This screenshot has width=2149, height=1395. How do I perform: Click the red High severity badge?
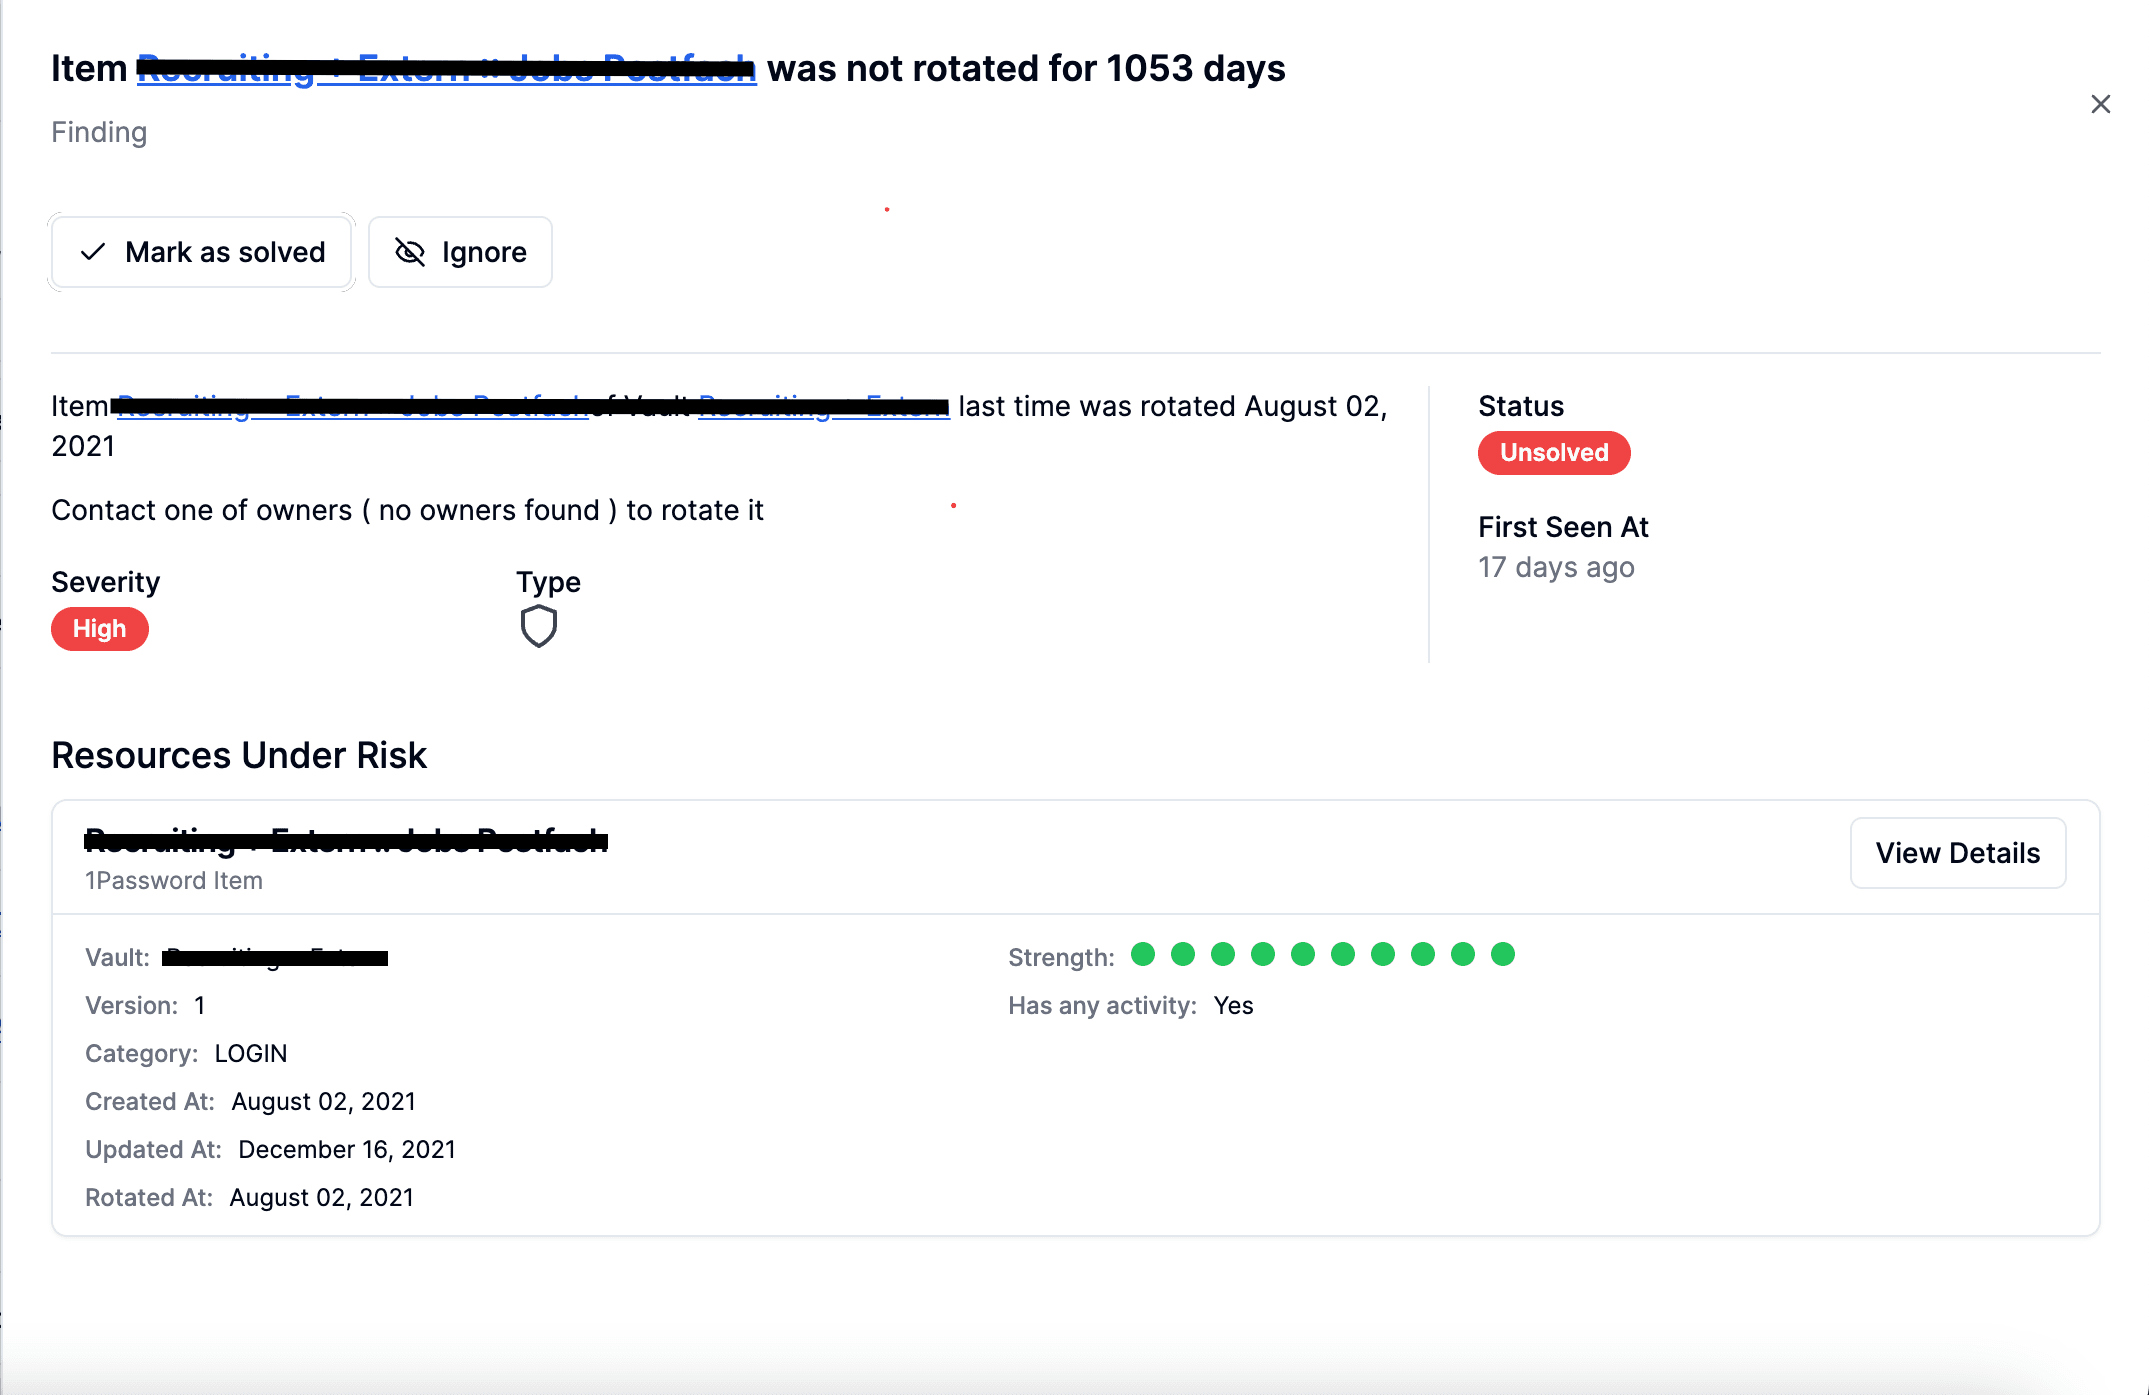(x=100, y=629)
